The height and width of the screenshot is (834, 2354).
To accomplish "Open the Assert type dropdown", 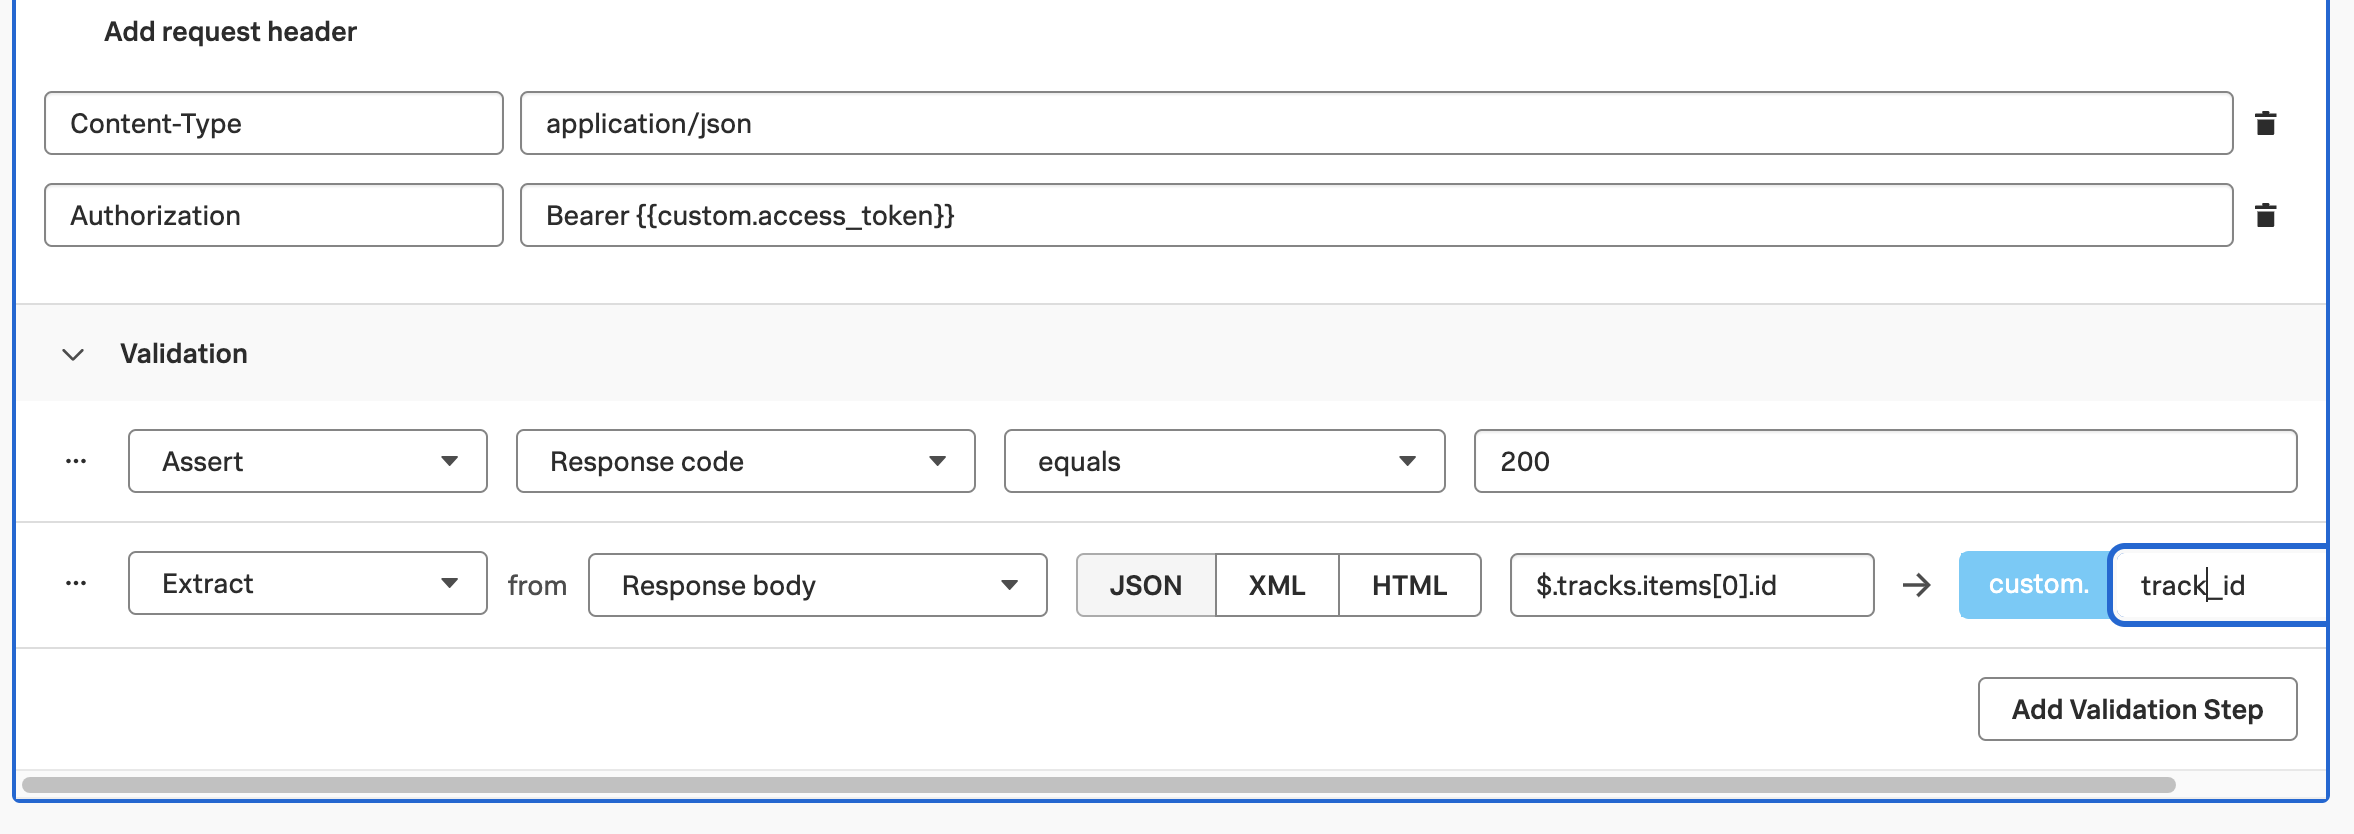I will point(307,461).
